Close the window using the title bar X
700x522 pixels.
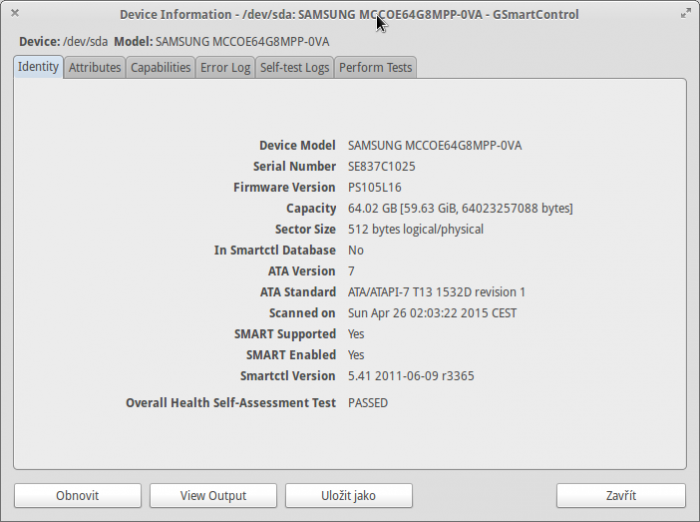(x=15, y=14)
